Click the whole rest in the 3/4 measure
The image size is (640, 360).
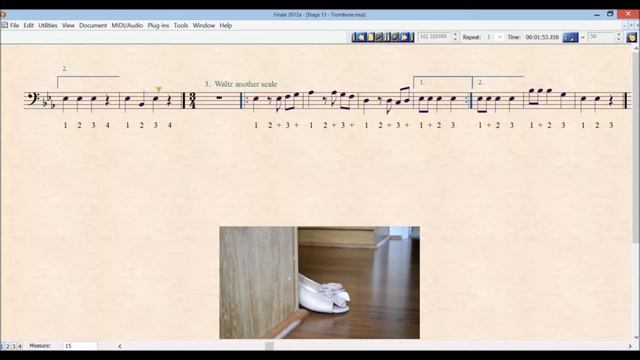pyautogui.click(x=219, y=98)
